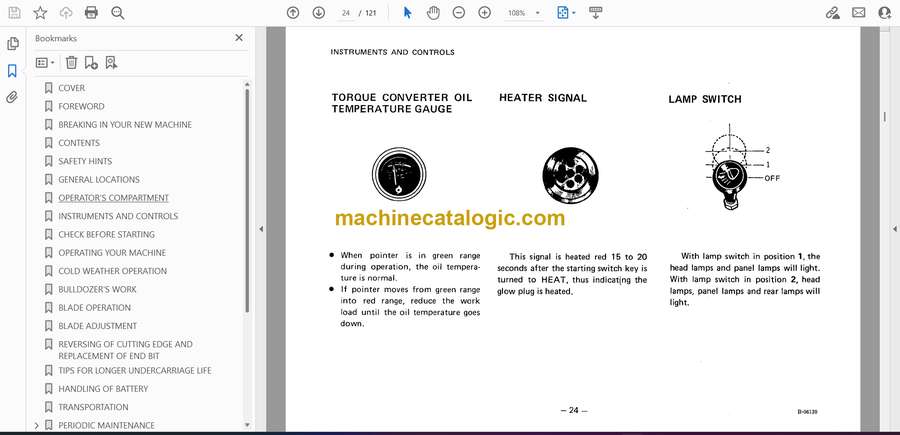This screenshot has height=435, width=900.
Task: Jump to COLD WEATHER OPERATION bookmark
Action: [112, 271]
